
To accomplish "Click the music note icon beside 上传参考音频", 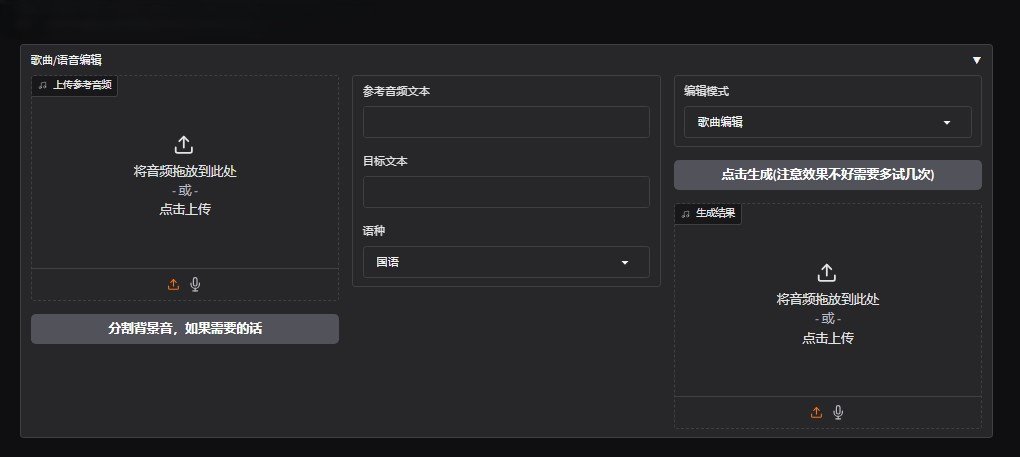I will point(42,86).
